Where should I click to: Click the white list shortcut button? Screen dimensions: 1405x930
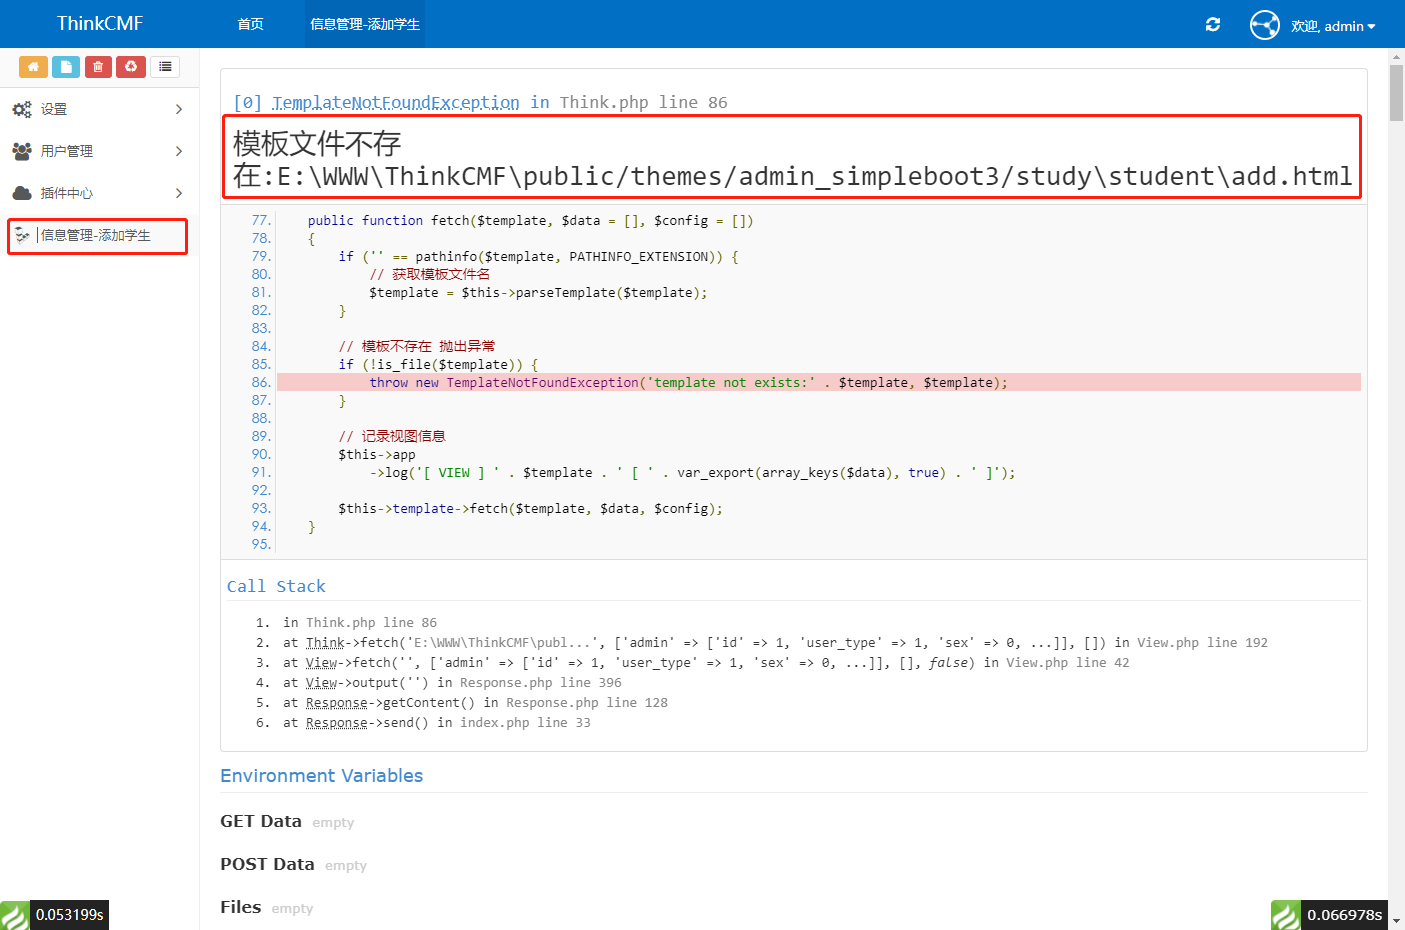pos(165,67)
